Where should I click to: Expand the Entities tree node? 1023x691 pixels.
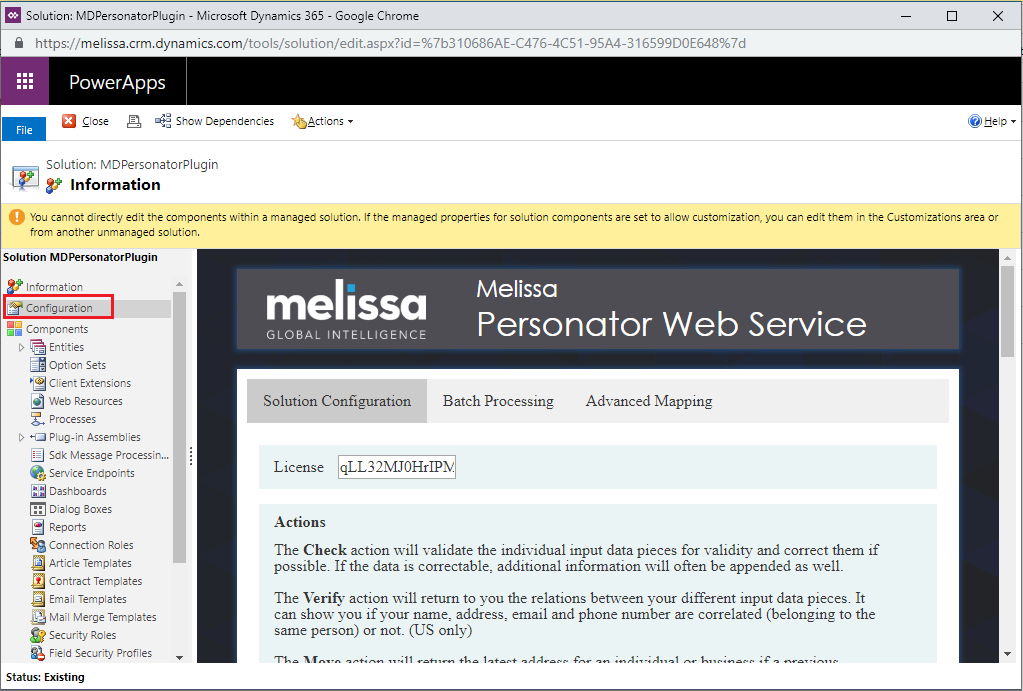22,347
